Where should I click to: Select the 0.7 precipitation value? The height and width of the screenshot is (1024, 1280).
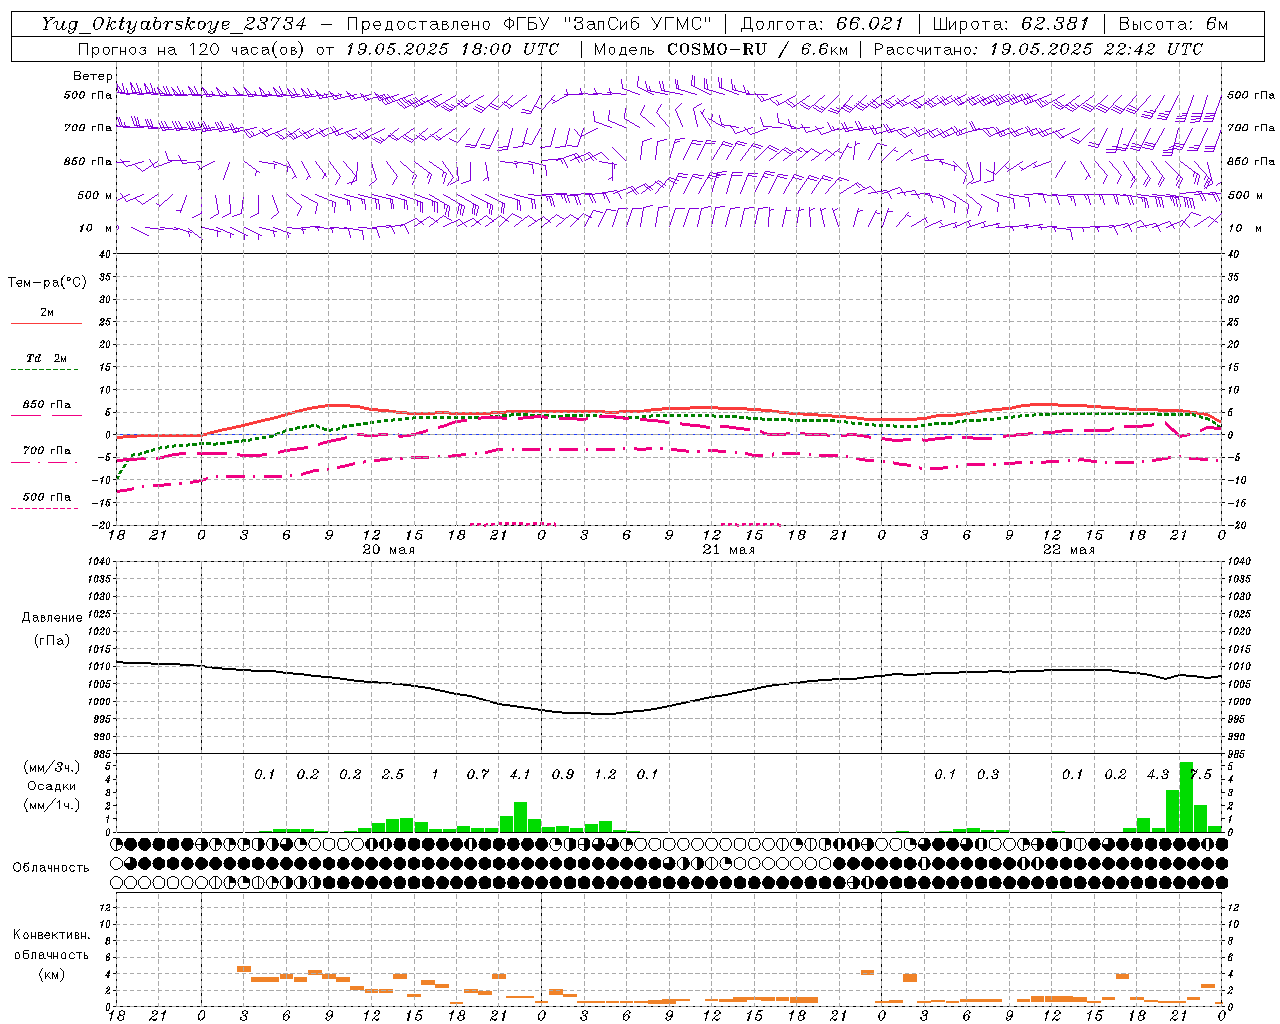(478, 775)
